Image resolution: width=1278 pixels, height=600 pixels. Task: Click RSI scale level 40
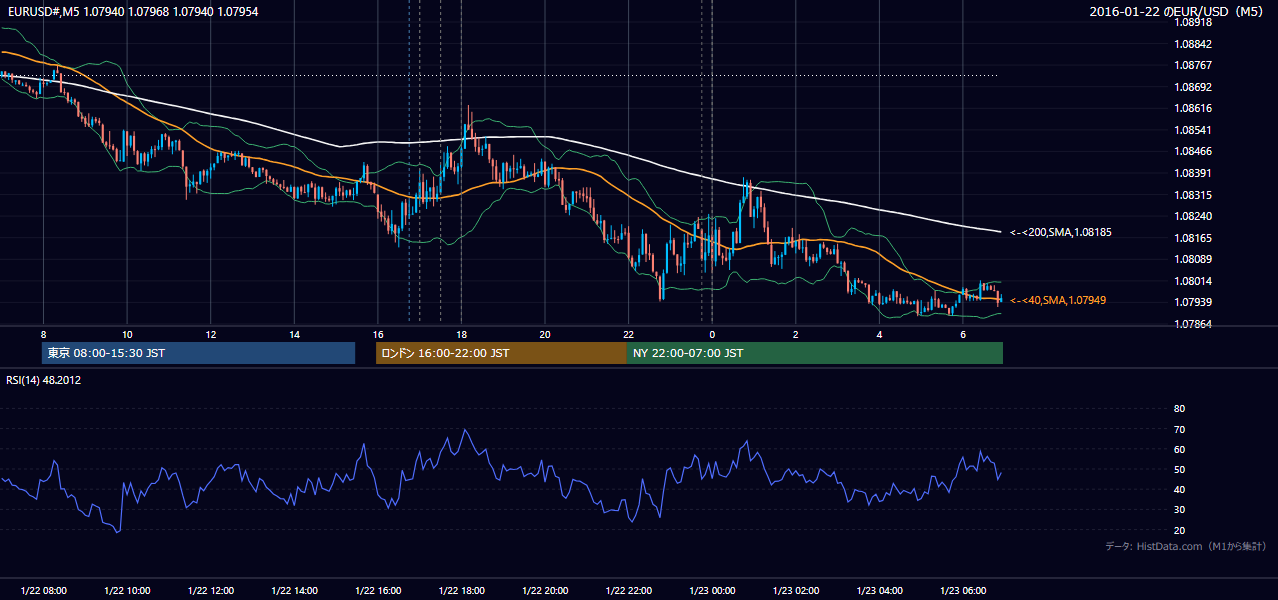pyautogui.click(x=1179, y=489)
